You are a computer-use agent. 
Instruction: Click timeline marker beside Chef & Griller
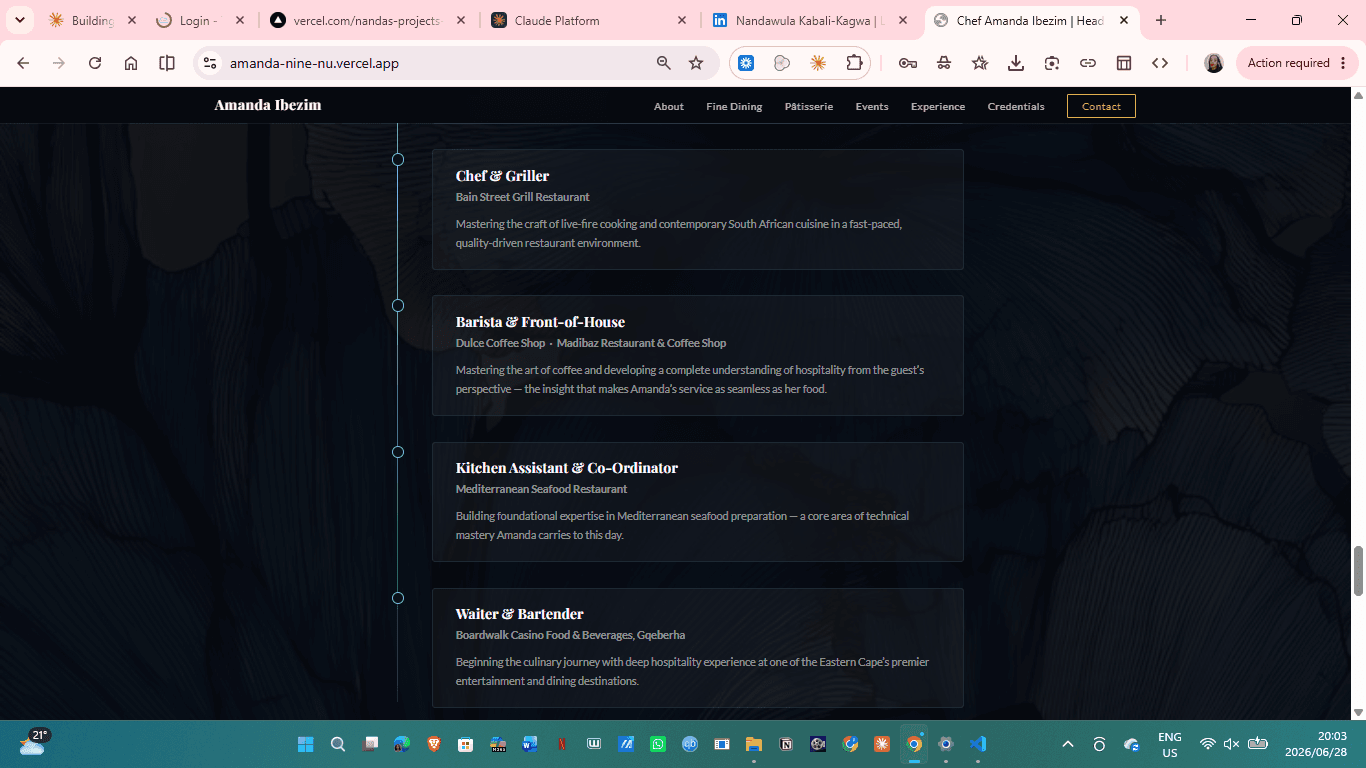[x=398, y=159]
